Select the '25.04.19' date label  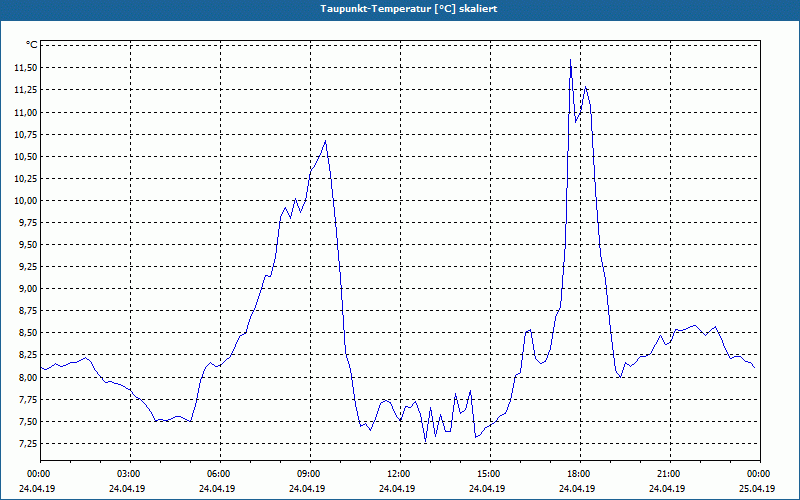point(757,488)
